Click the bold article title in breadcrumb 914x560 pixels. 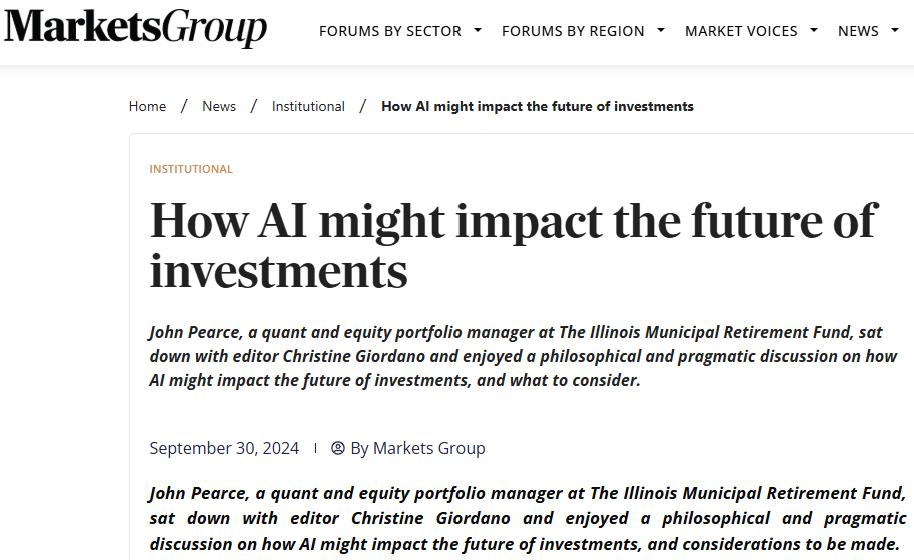coord(537,106)
